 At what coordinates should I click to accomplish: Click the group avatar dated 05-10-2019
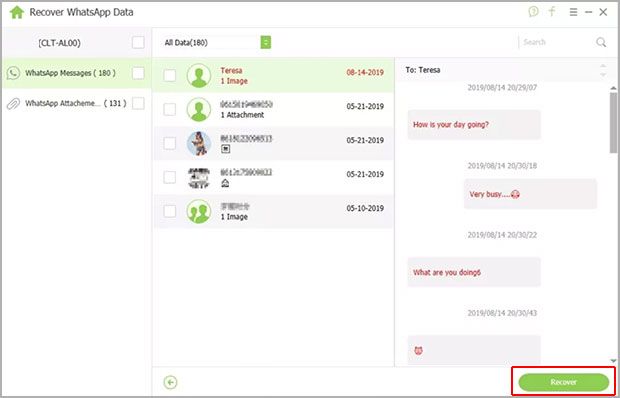[198, 211]
